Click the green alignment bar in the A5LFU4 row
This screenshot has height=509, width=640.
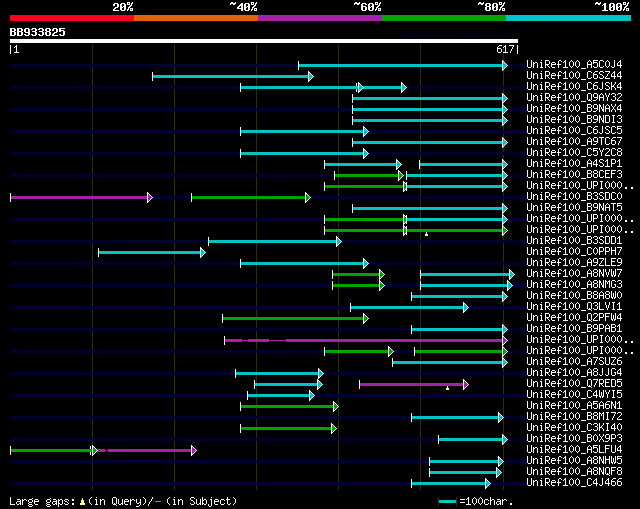point(54,451)
